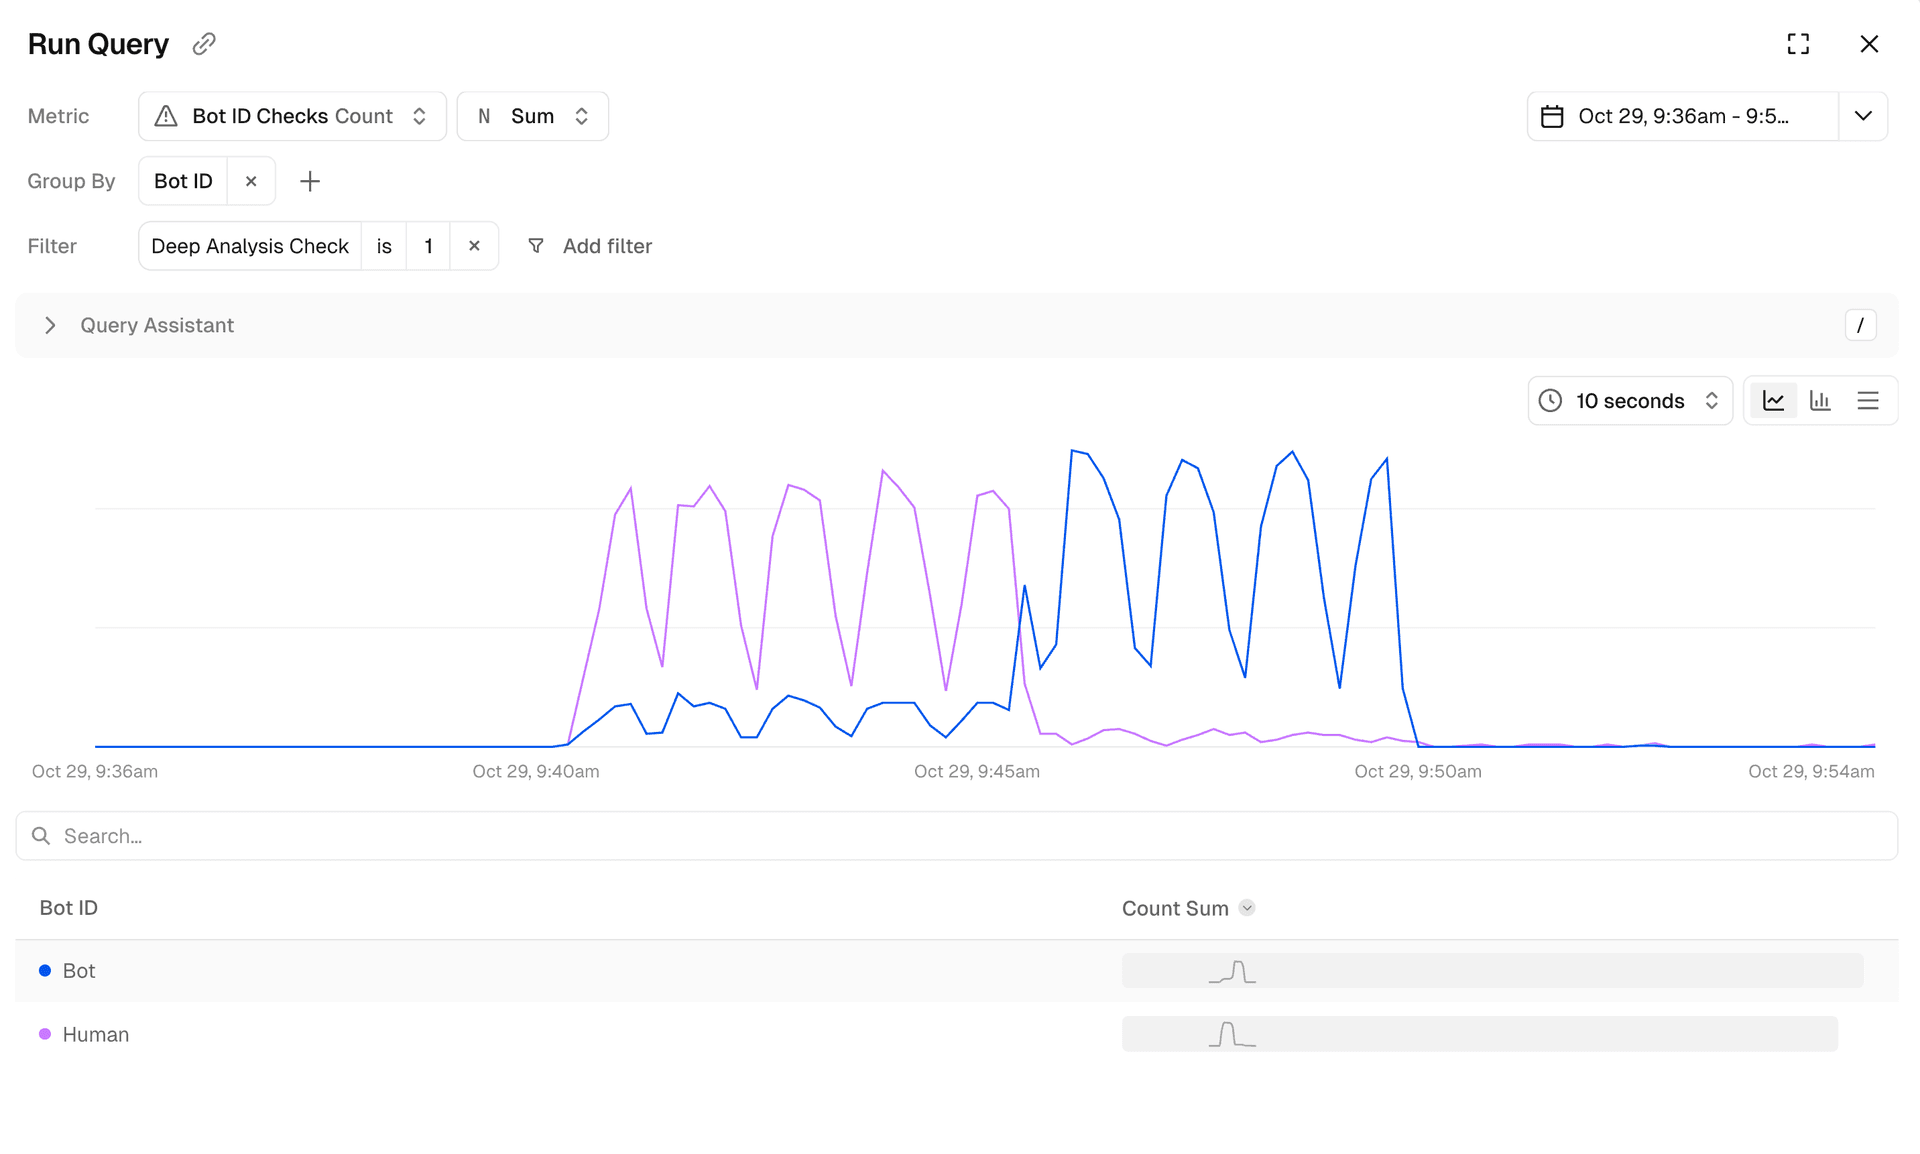Image resolution: width=1920 pixels, height=1154 pixels.
Task: Click the Human series color dot
Action: click(x=44, y=1034)
